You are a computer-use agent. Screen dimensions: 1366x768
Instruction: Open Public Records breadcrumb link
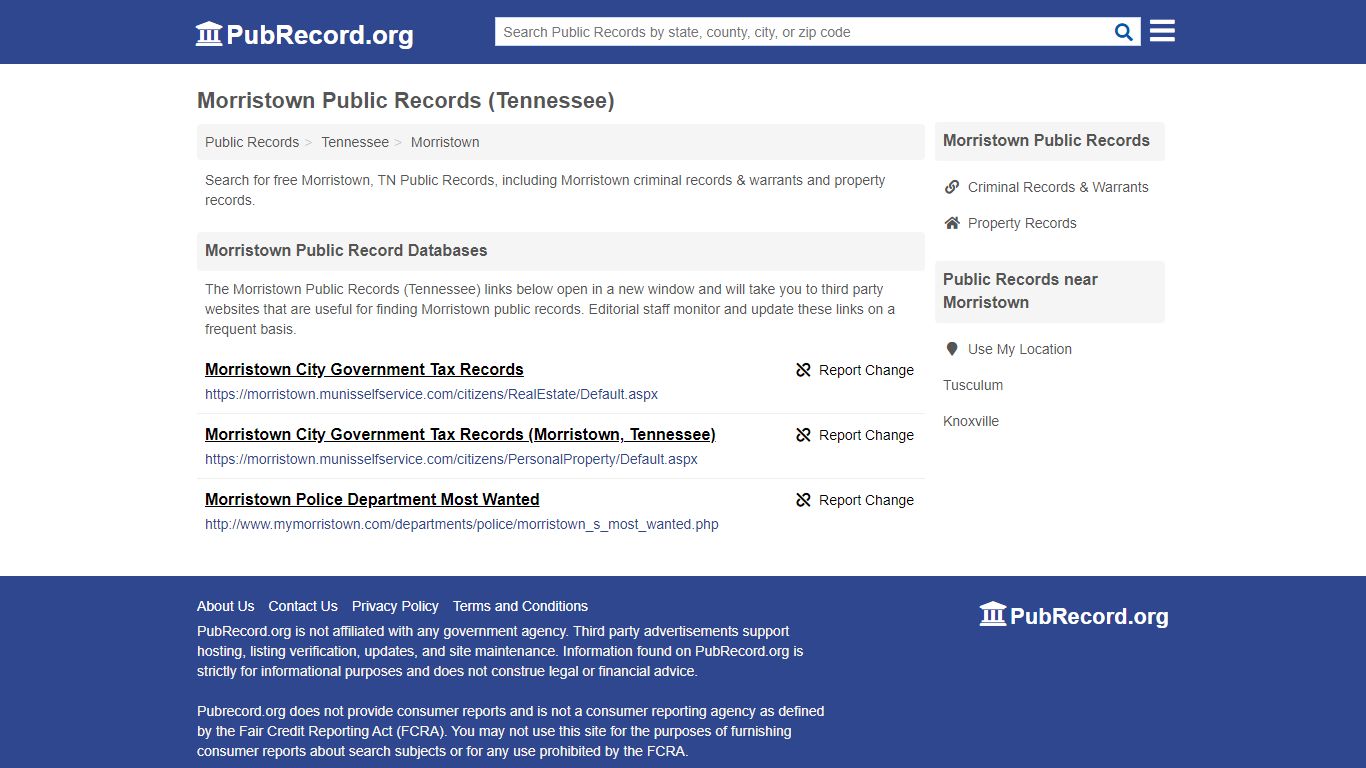[x=252, y=142]
